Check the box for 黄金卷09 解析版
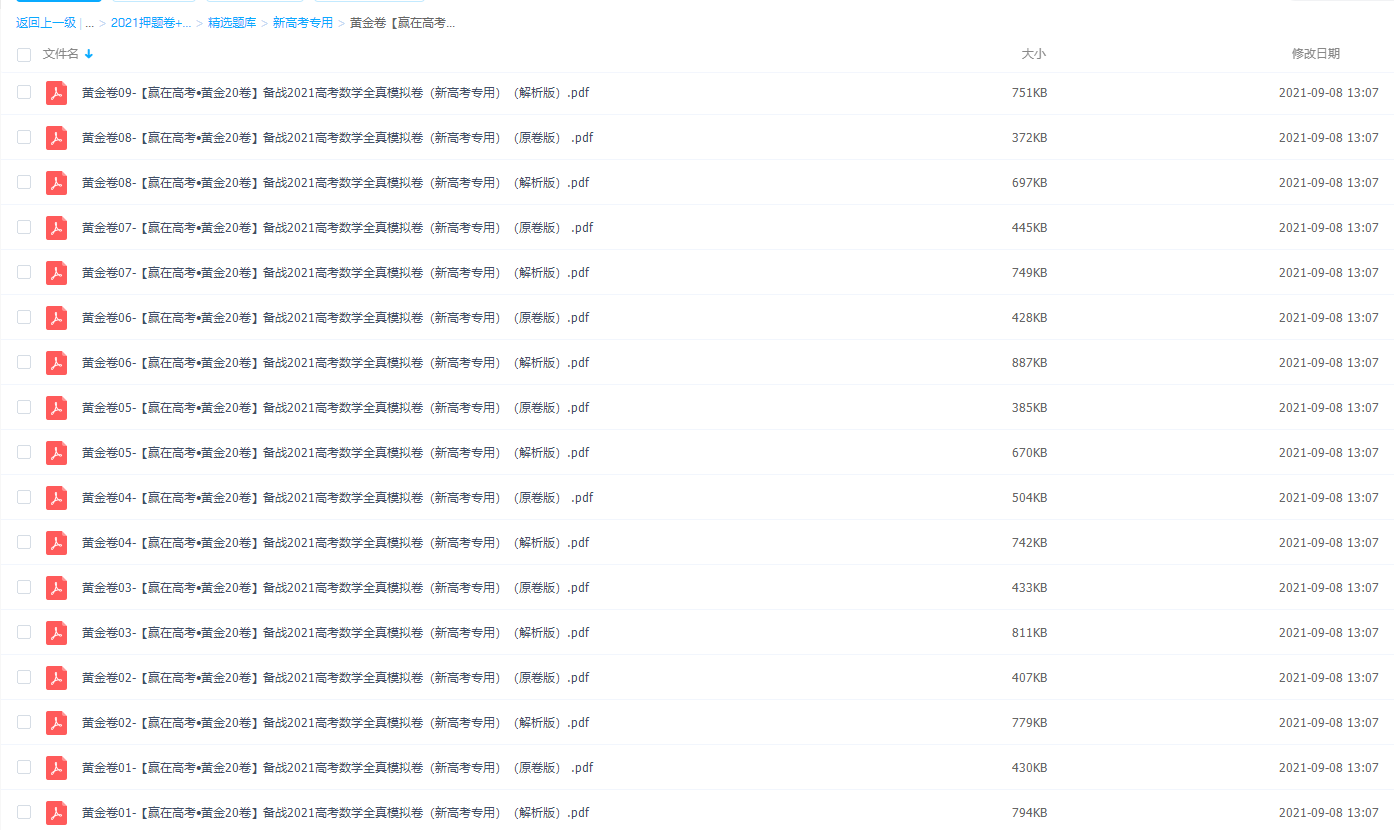 coord(24,92)
